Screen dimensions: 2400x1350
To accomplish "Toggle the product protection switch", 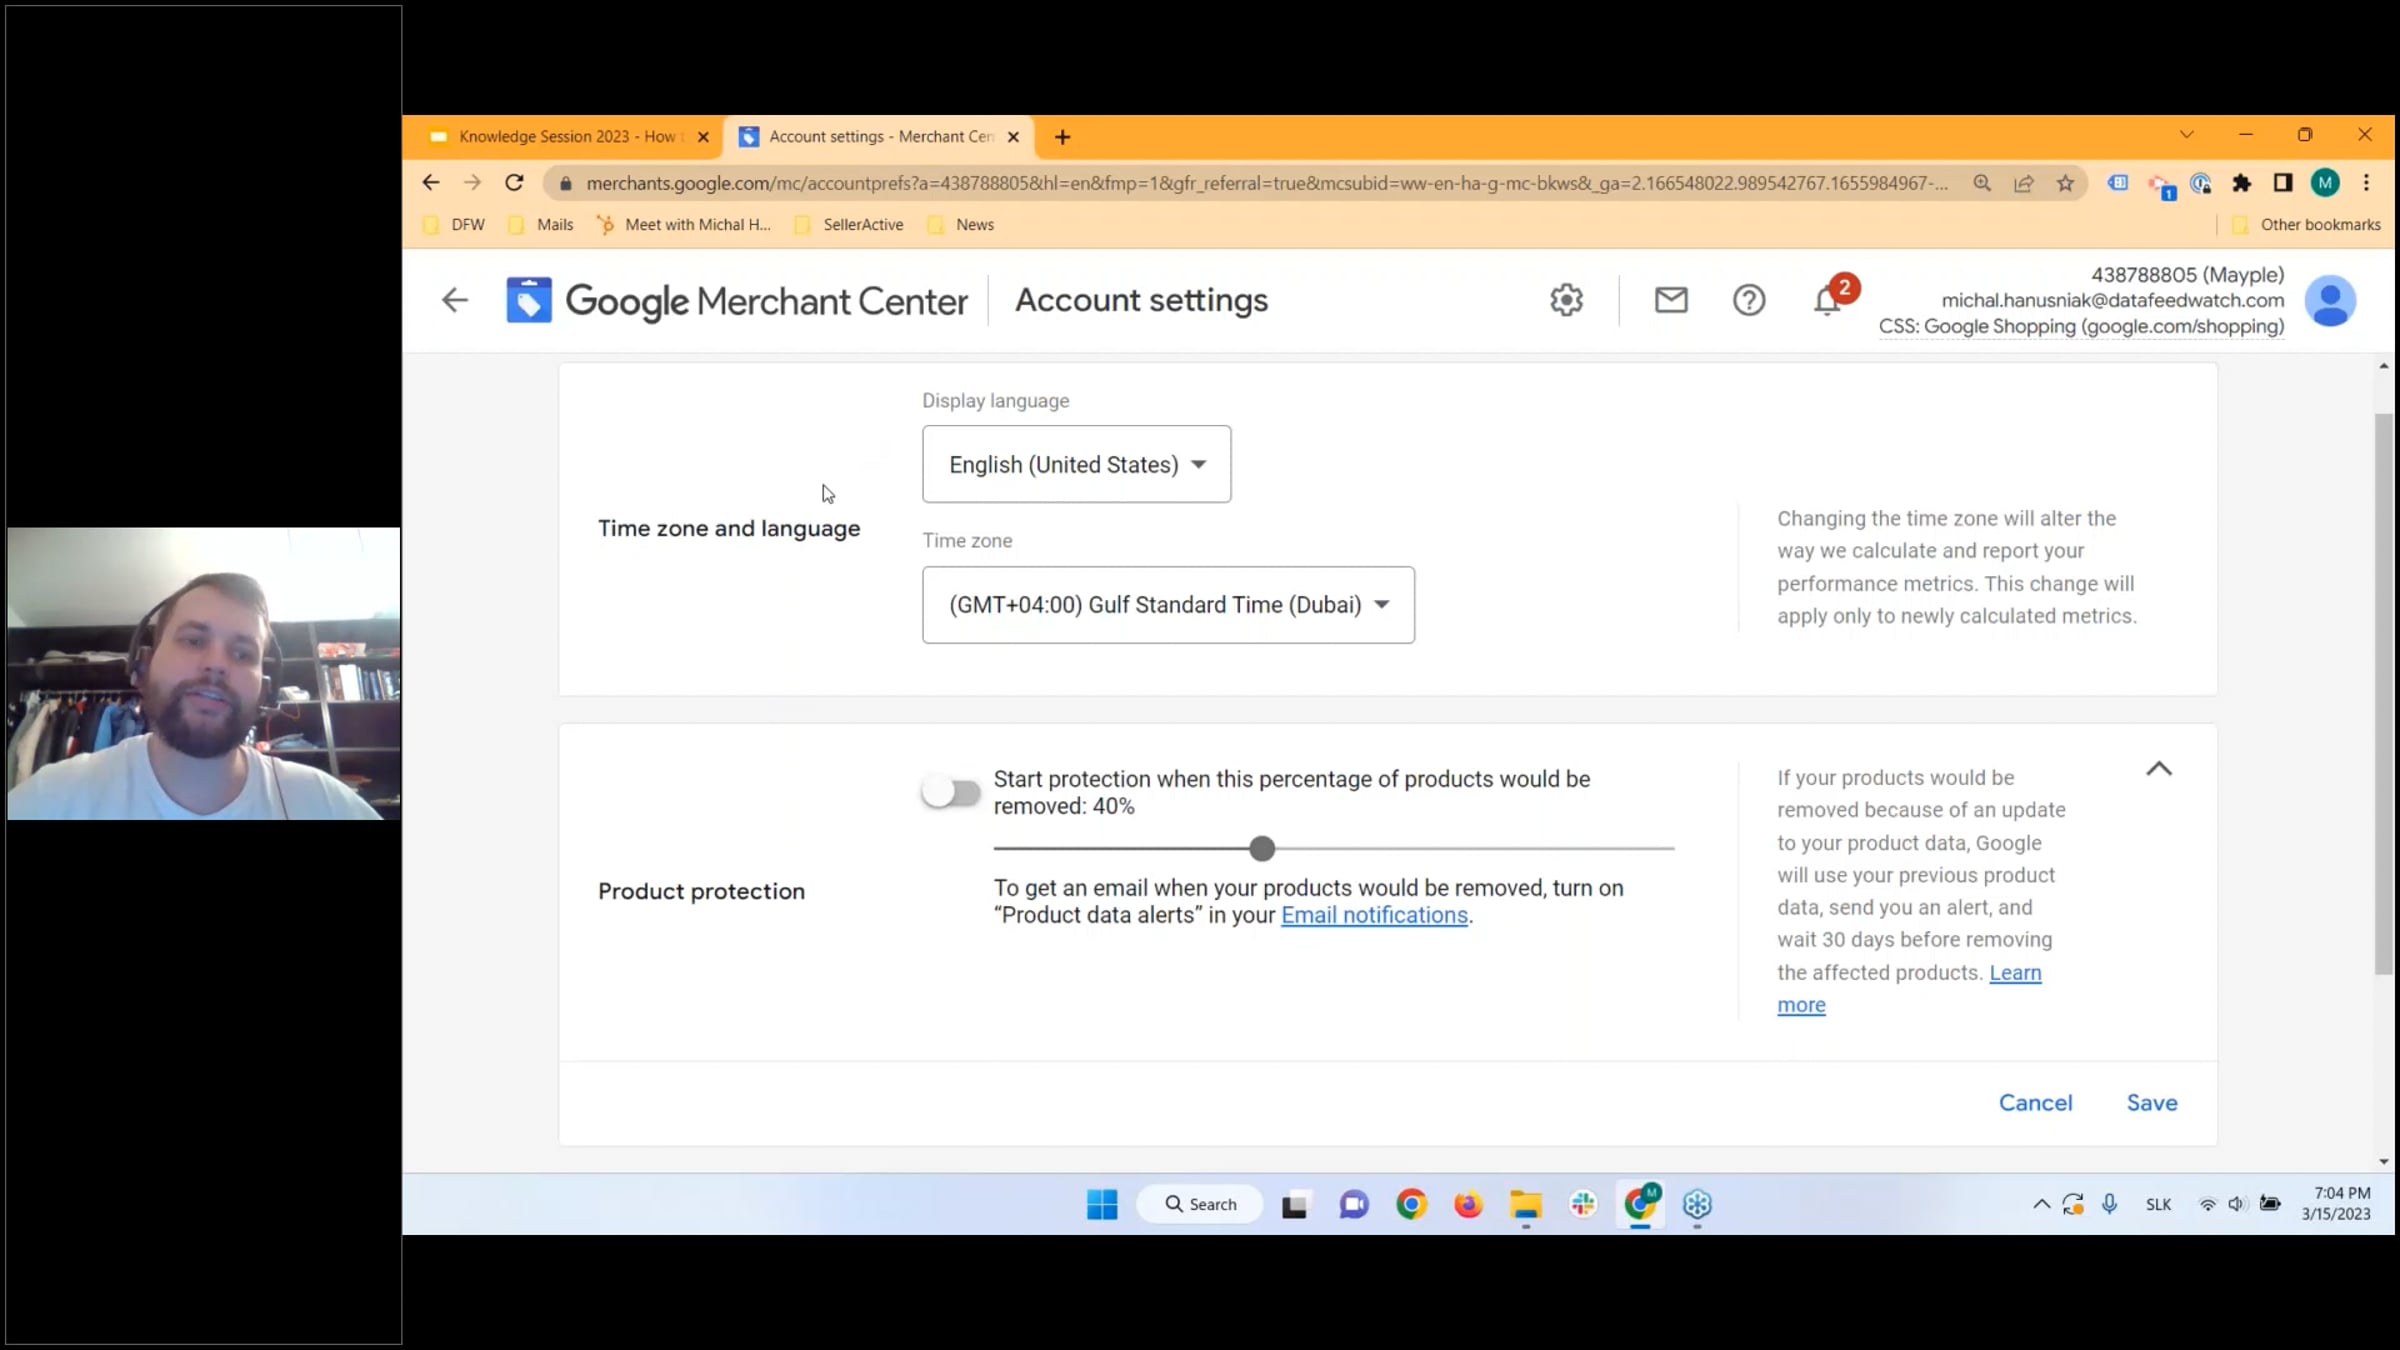I will click(x=951, y=792).
